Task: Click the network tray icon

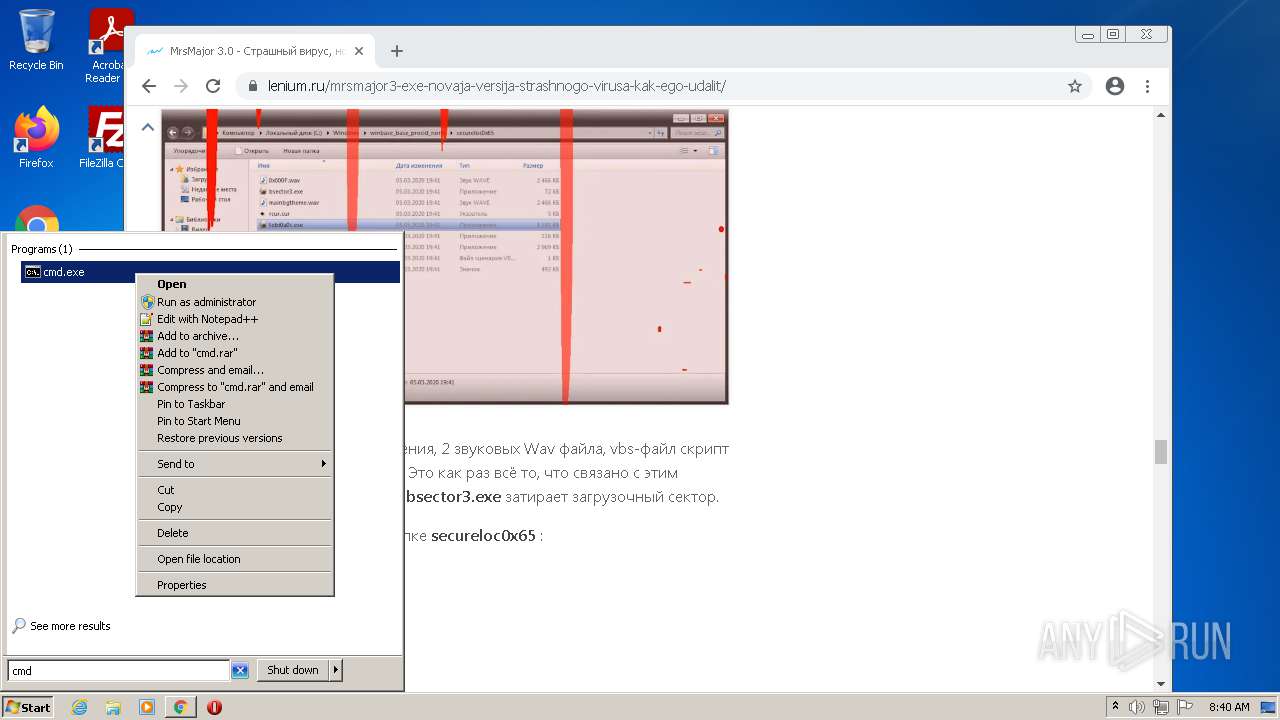Action: [x=1161, y=707]
